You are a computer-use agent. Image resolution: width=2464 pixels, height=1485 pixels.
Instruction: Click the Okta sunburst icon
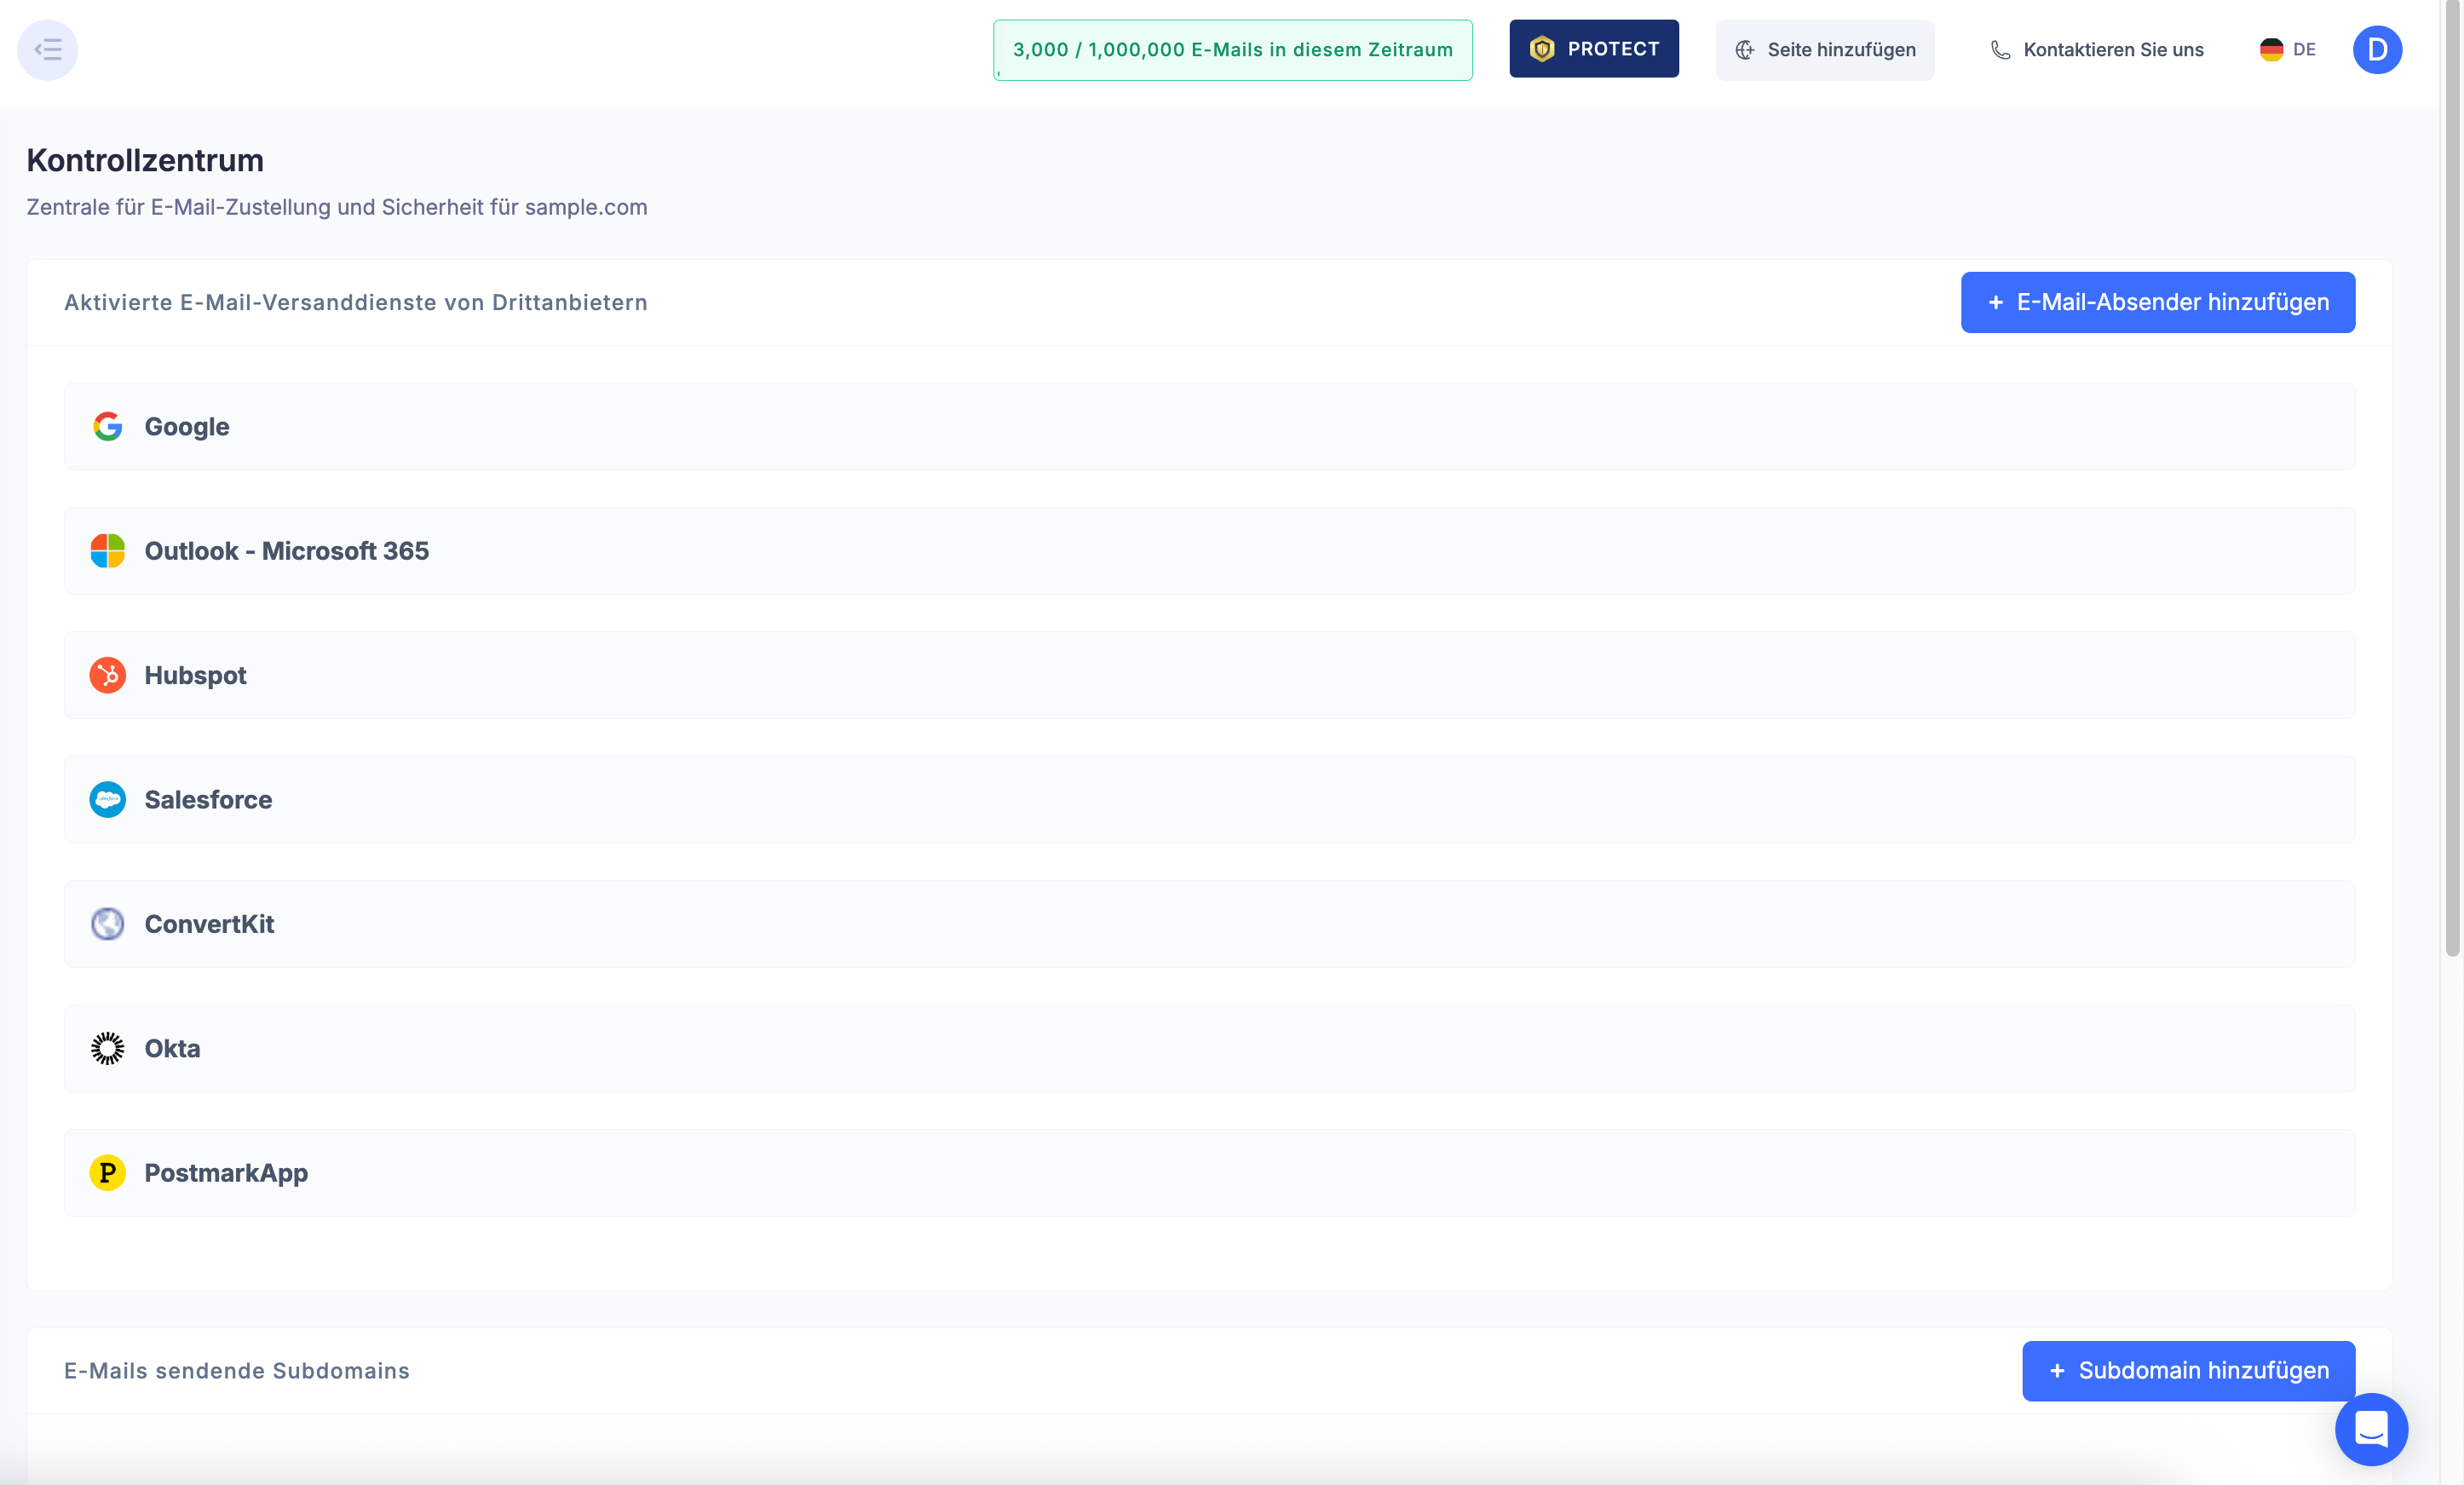point(108,1049)
